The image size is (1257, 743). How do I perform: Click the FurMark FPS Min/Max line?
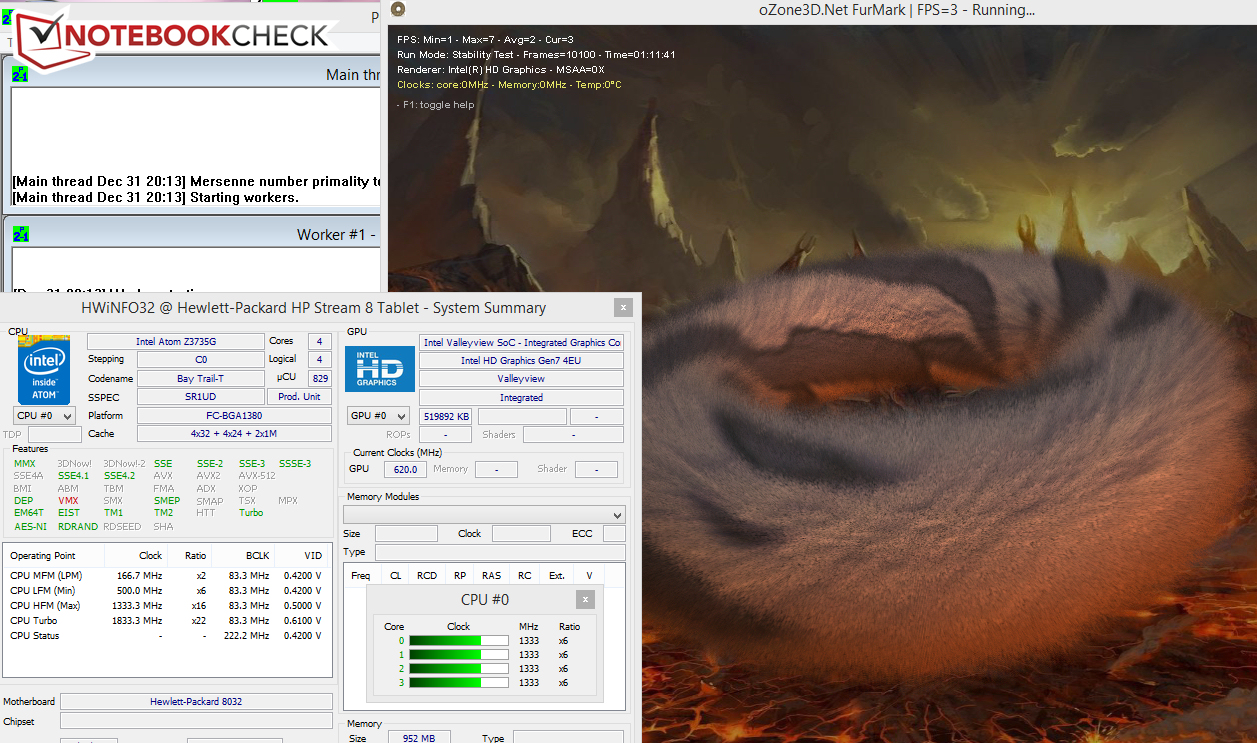(x=485, y=39)
